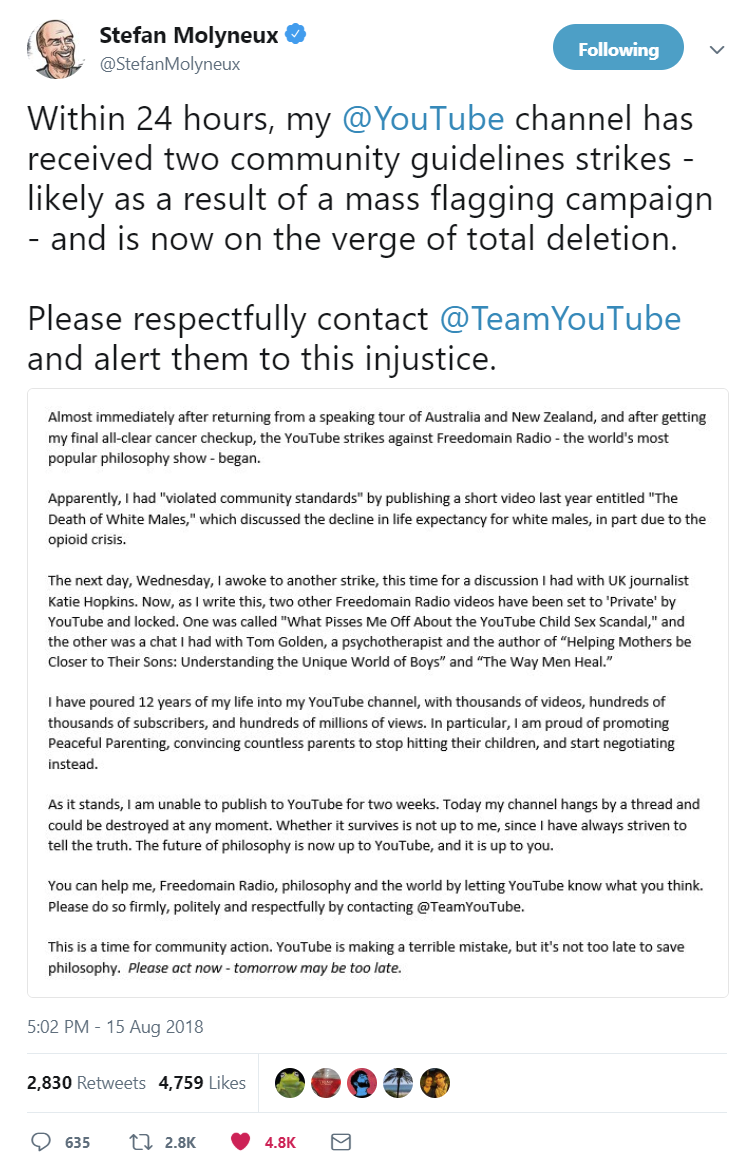The width and height of the screenshot is (746, 1163).
Task: Open the tweet timestamp 5:02 PM link
Action: click(115, 1027)
